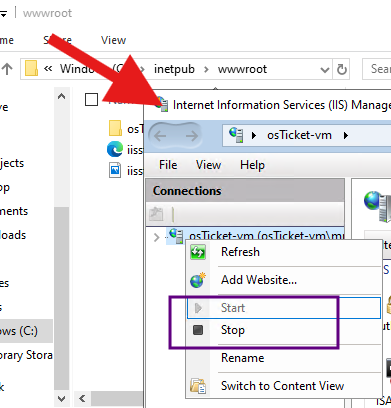Tick the select-all checkbox in file list header
Image resolution: width=391 pixels, height=408 pixels.
pos(91,99)
